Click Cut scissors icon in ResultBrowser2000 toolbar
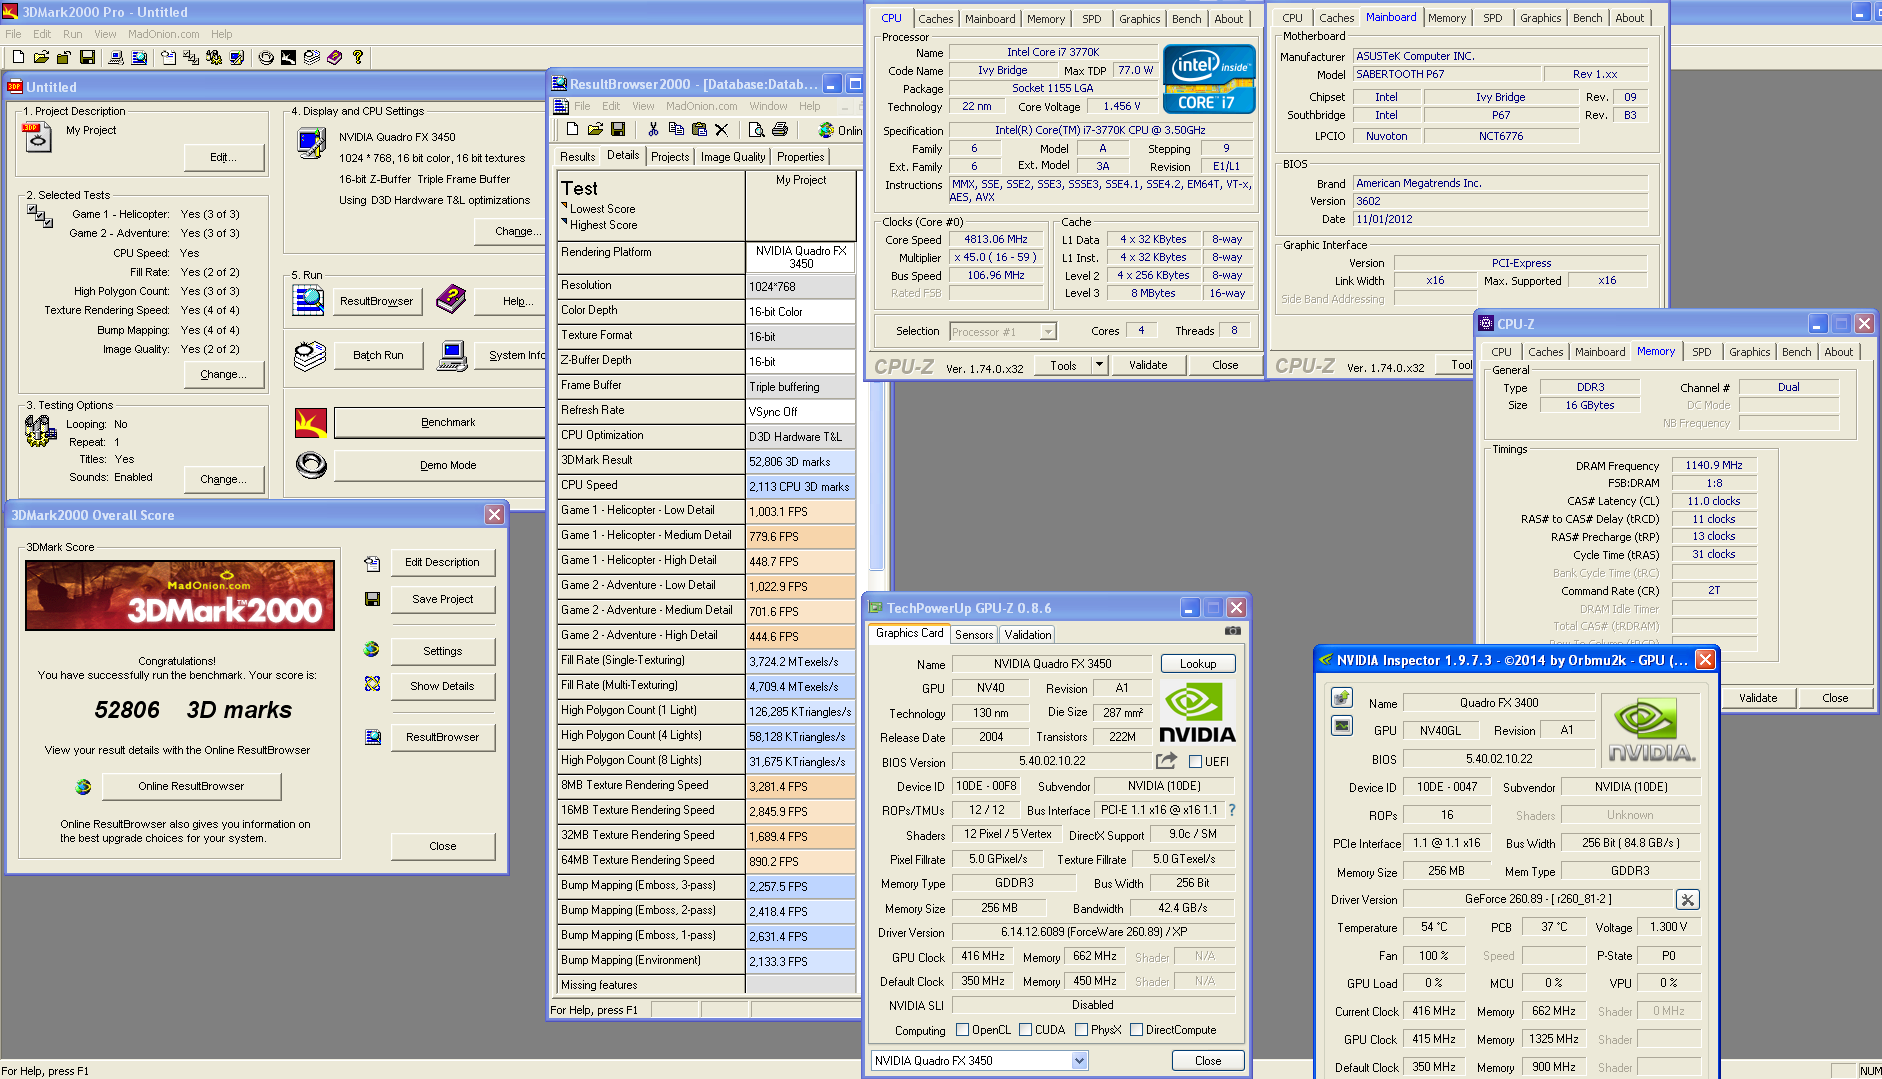 [653, 129]
